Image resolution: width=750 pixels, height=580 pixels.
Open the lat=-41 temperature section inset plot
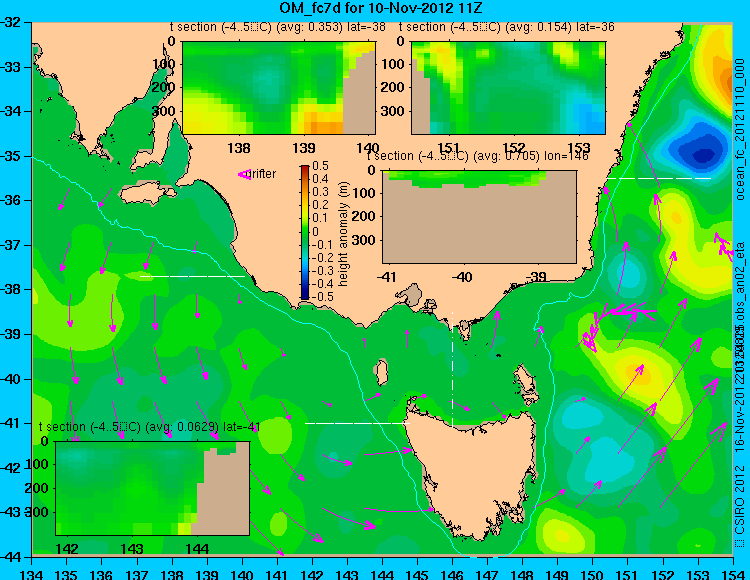point(153,488)
